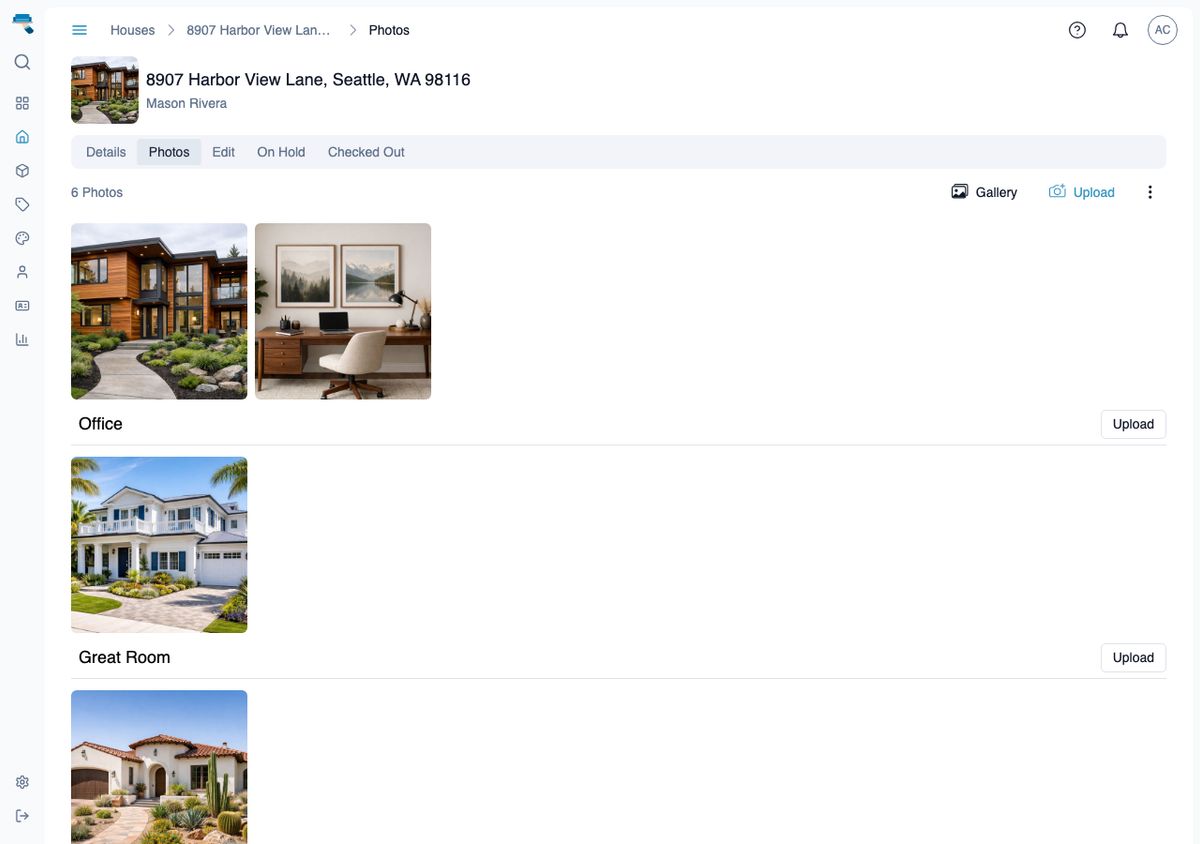
Task: Click the 6 Photos count text
Action: (x=97, y=192)
